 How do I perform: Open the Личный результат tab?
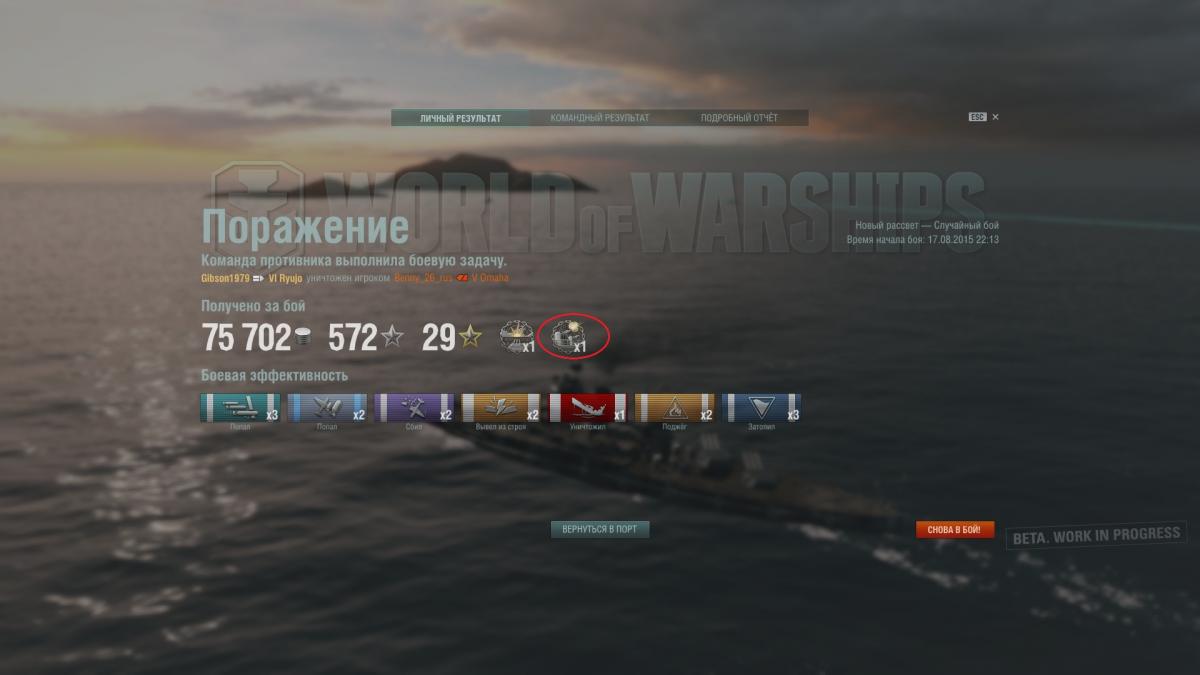(x=461, y=118)
